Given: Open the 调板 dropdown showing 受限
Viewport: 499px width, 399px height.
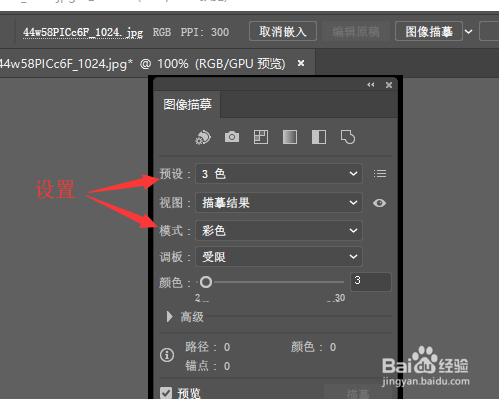Looking at the screenshot, I should [279, 257].
